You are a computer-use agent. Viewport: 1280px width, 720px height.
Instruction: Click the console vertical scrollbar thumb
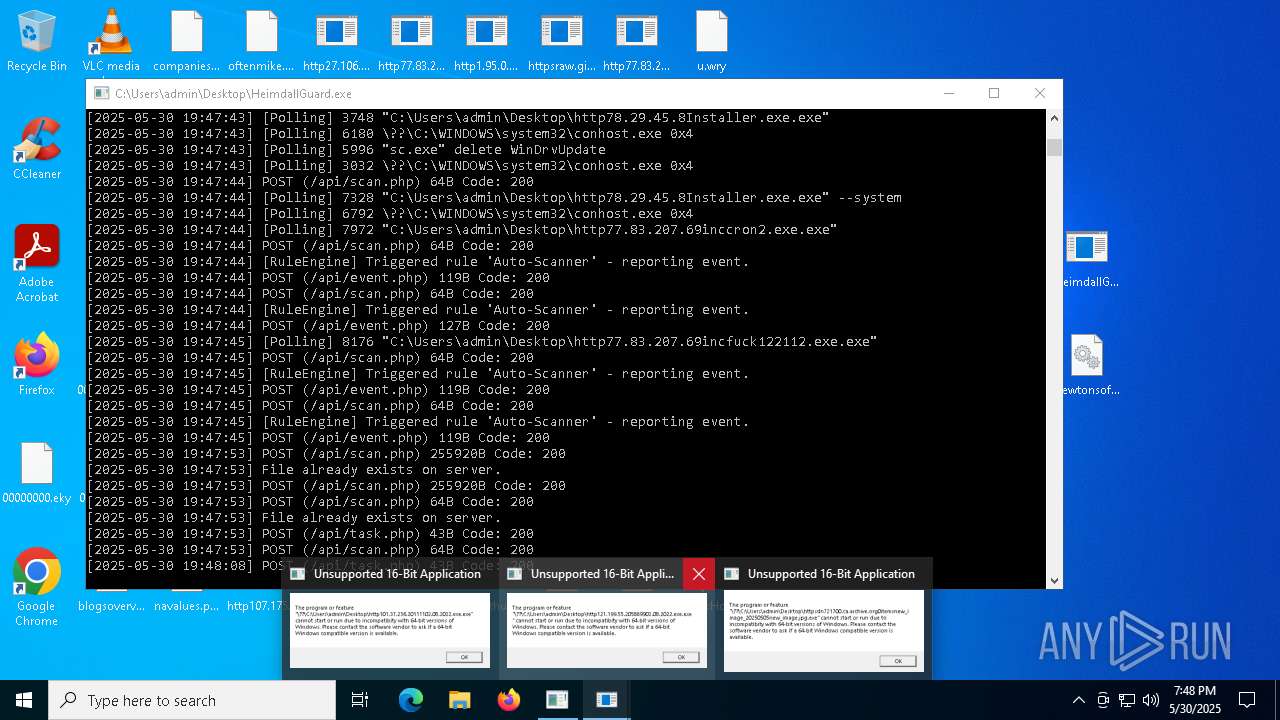point(1054,147)
